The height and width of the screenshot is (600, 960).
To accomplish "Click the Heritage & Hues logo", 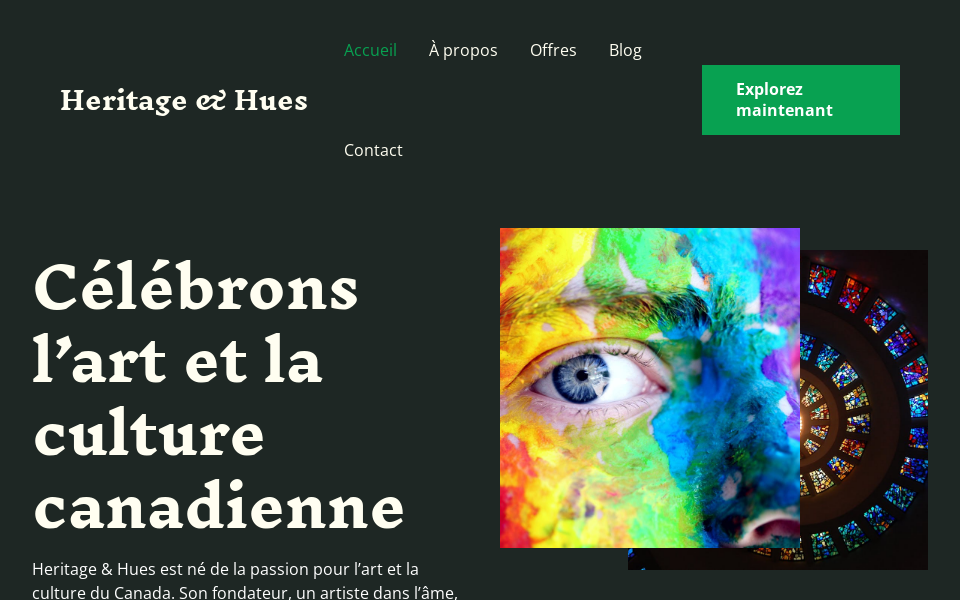I will (184, 100).
